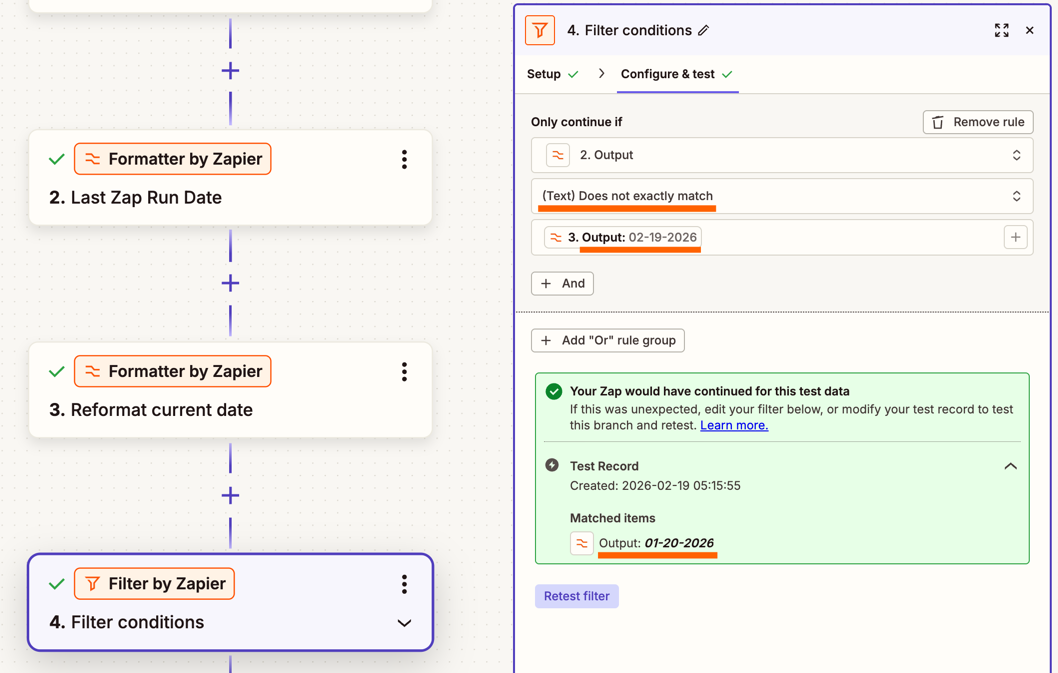This screenshot has height=673, width=1058.
Task: Open the Learn more link
Action: 734,425
